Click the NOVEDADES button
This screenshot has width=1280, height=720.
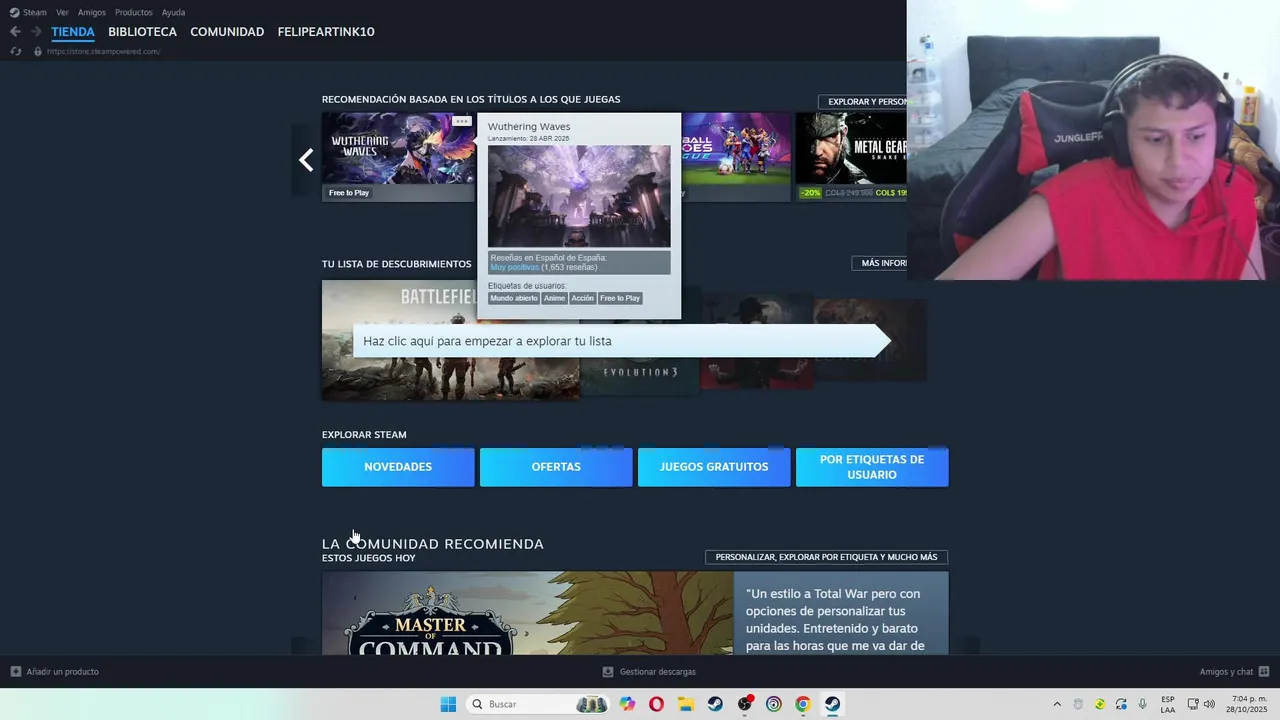coord(398,467)
